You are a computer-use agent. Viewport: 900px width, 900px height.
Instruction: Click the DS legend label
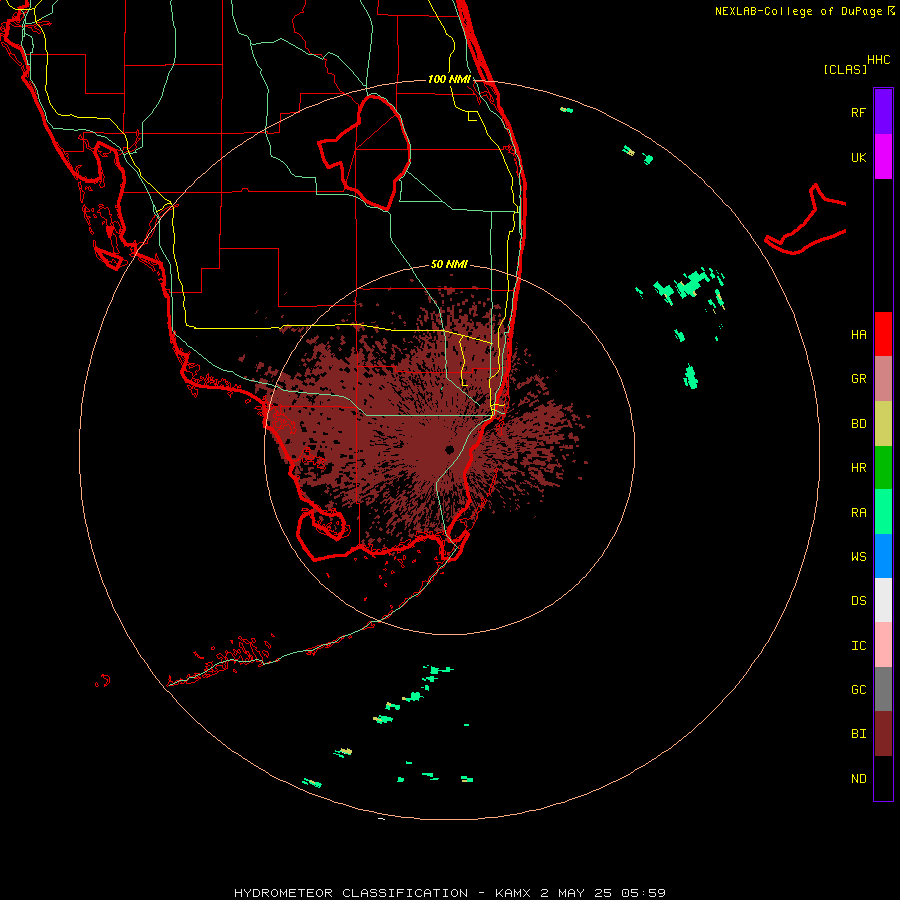858,600
